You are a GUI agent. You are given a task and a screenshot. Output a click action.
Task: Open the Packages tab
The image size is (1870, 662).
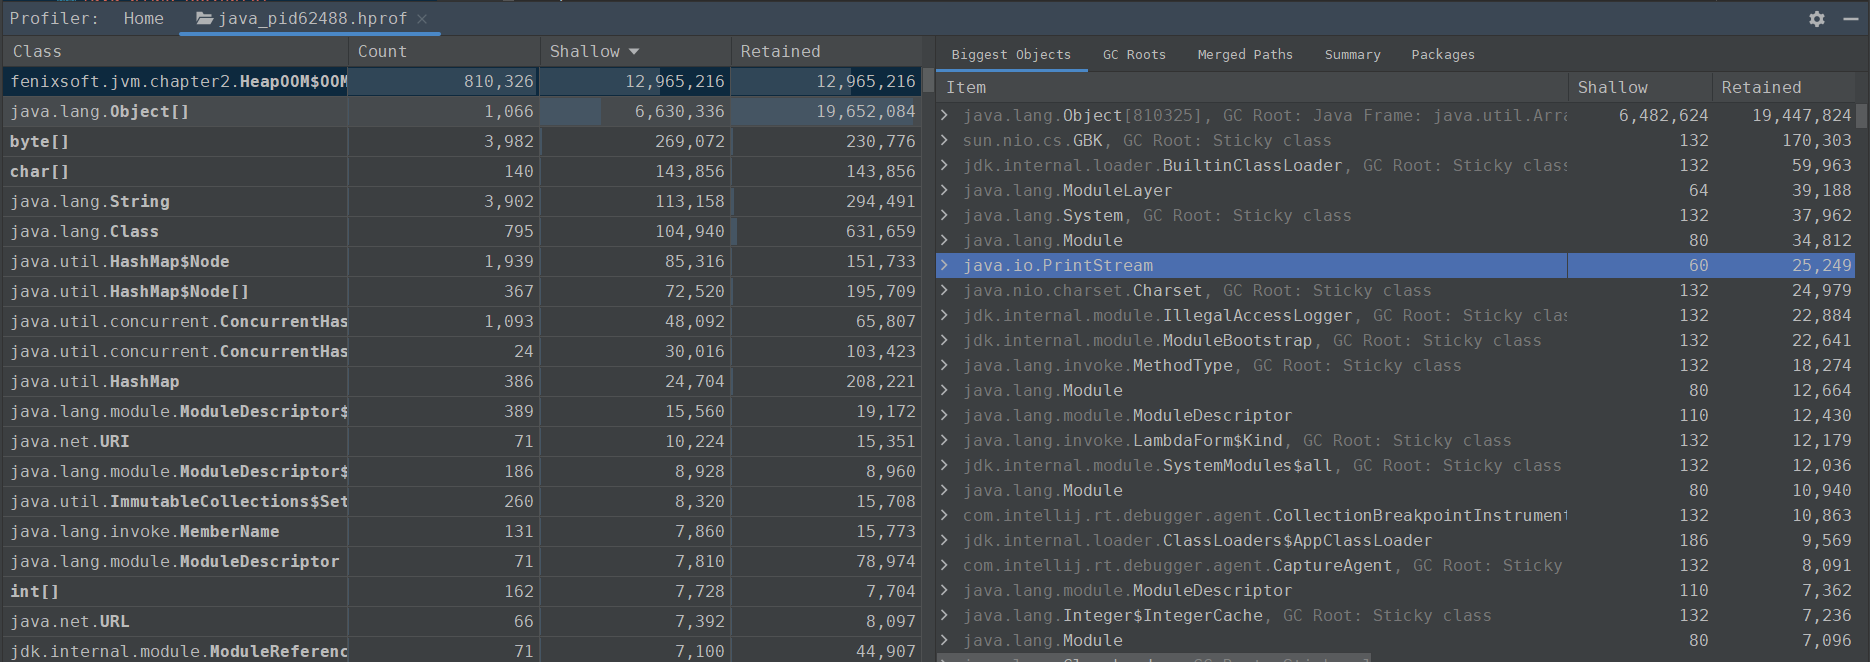pos(1443,55)
